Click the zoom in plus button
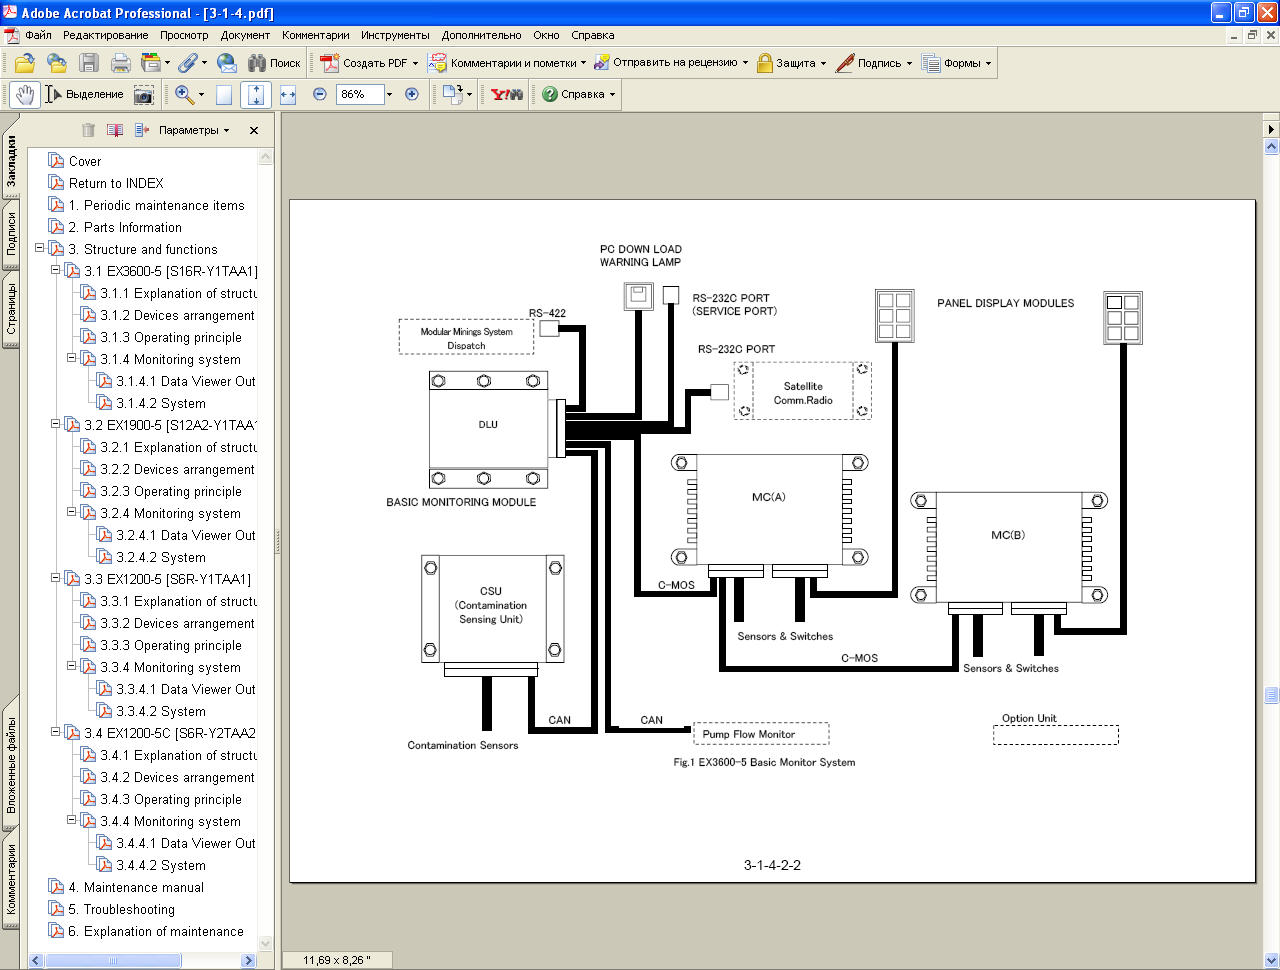 click(411, 94)
